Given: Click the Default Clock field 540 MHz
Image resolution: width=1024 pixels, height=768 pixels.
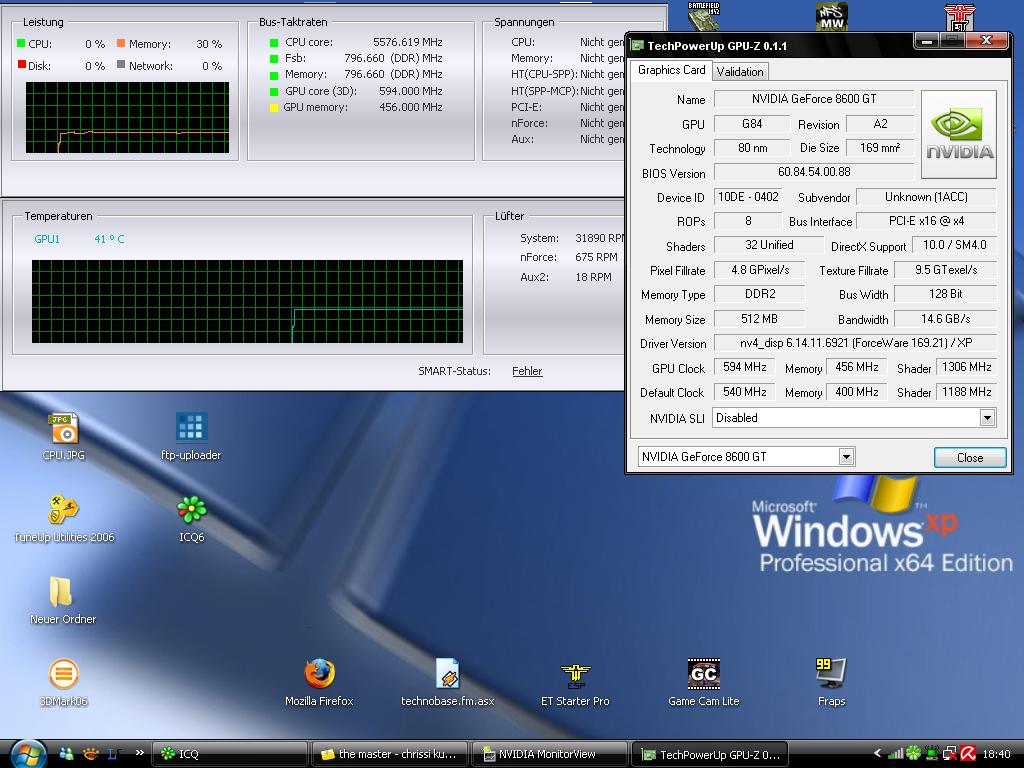Looking at the screenshot, I should (744, 392).
